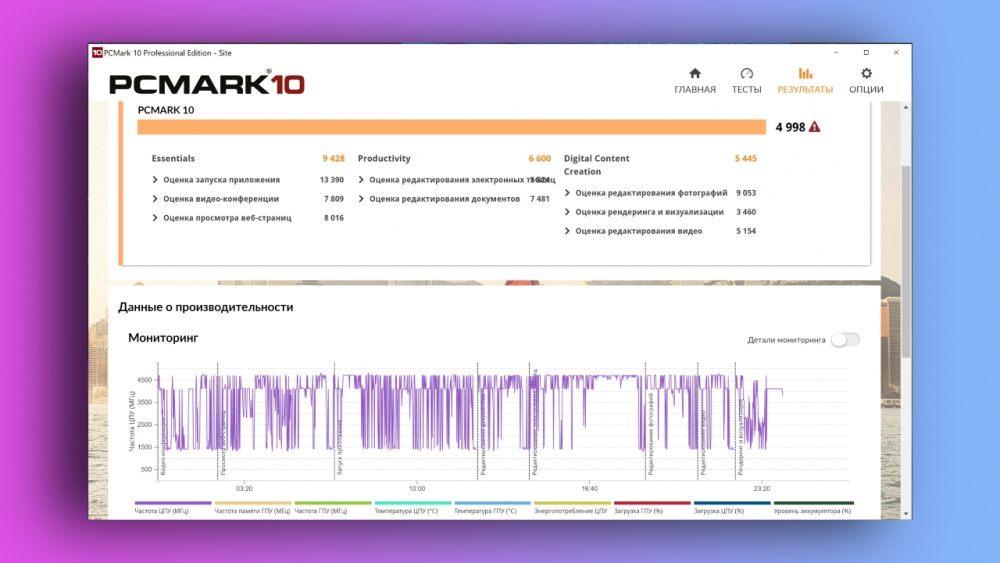Click the Digital Content Creation score 5 445
This screenshot has width=1000, height=563.
746,158
